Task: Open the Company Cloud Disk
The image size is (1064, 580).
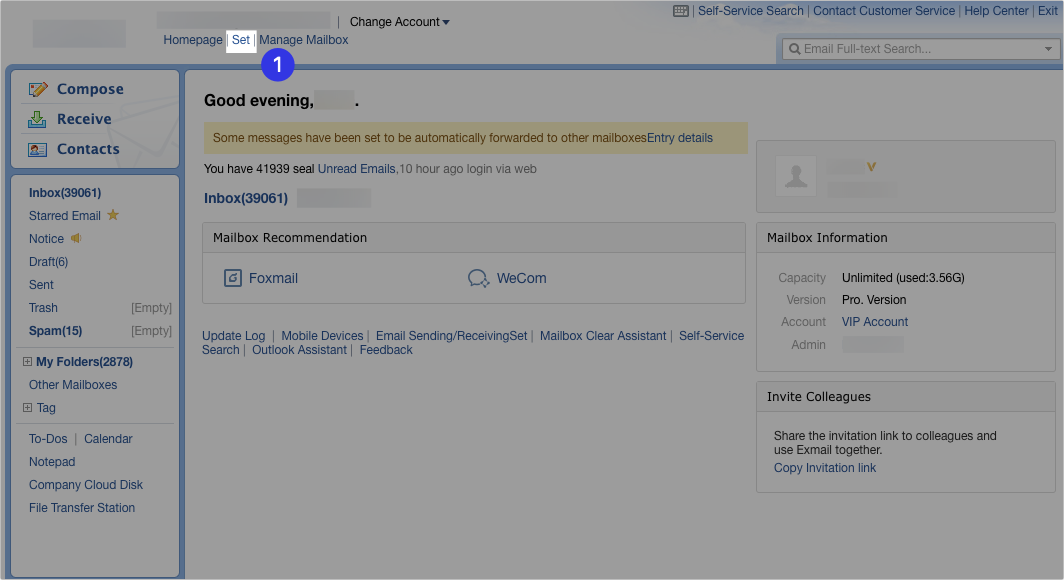Action: pyautogui.click(x=85, y=484)
